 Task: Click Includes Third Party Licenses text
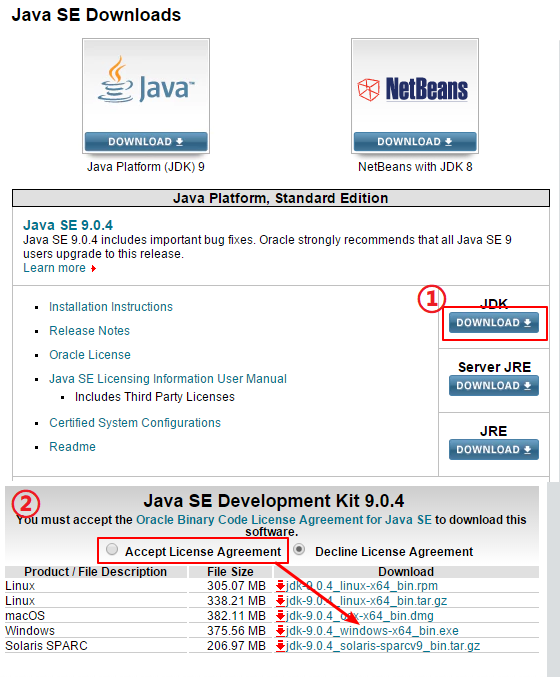point(155,397)
